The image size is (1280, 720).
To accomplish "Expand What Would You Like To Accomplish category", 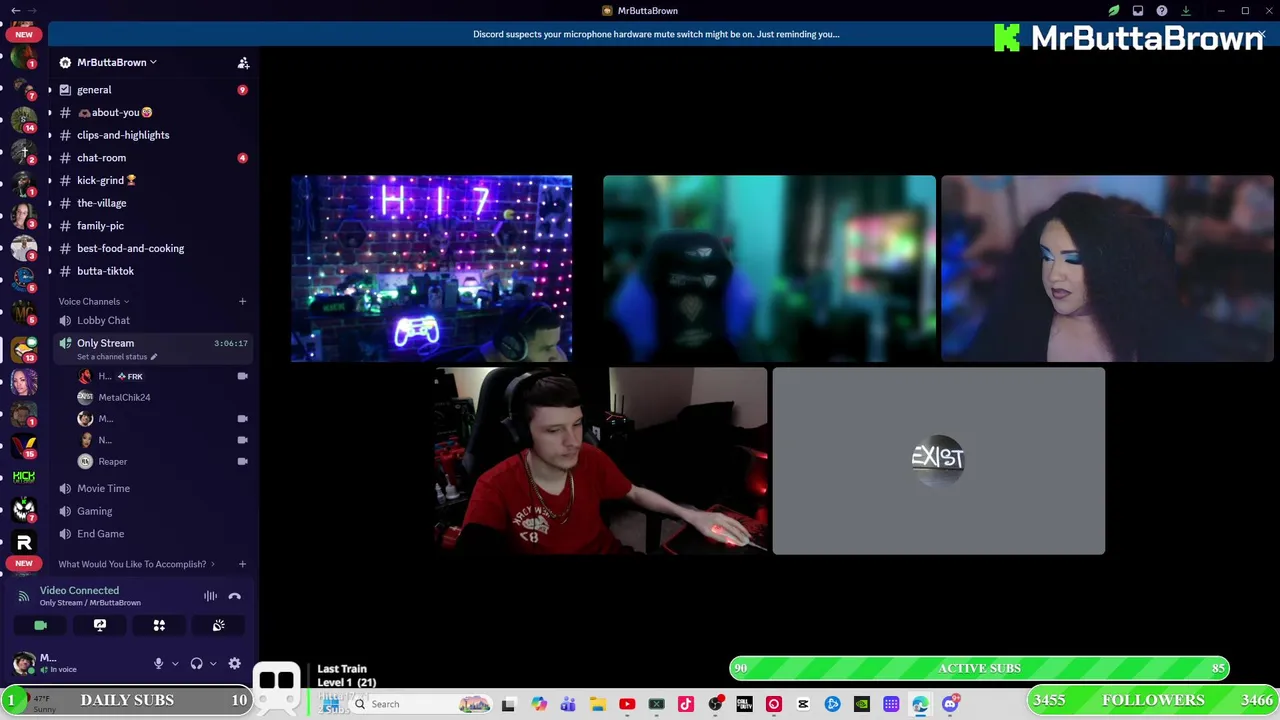I will [136, 564].
